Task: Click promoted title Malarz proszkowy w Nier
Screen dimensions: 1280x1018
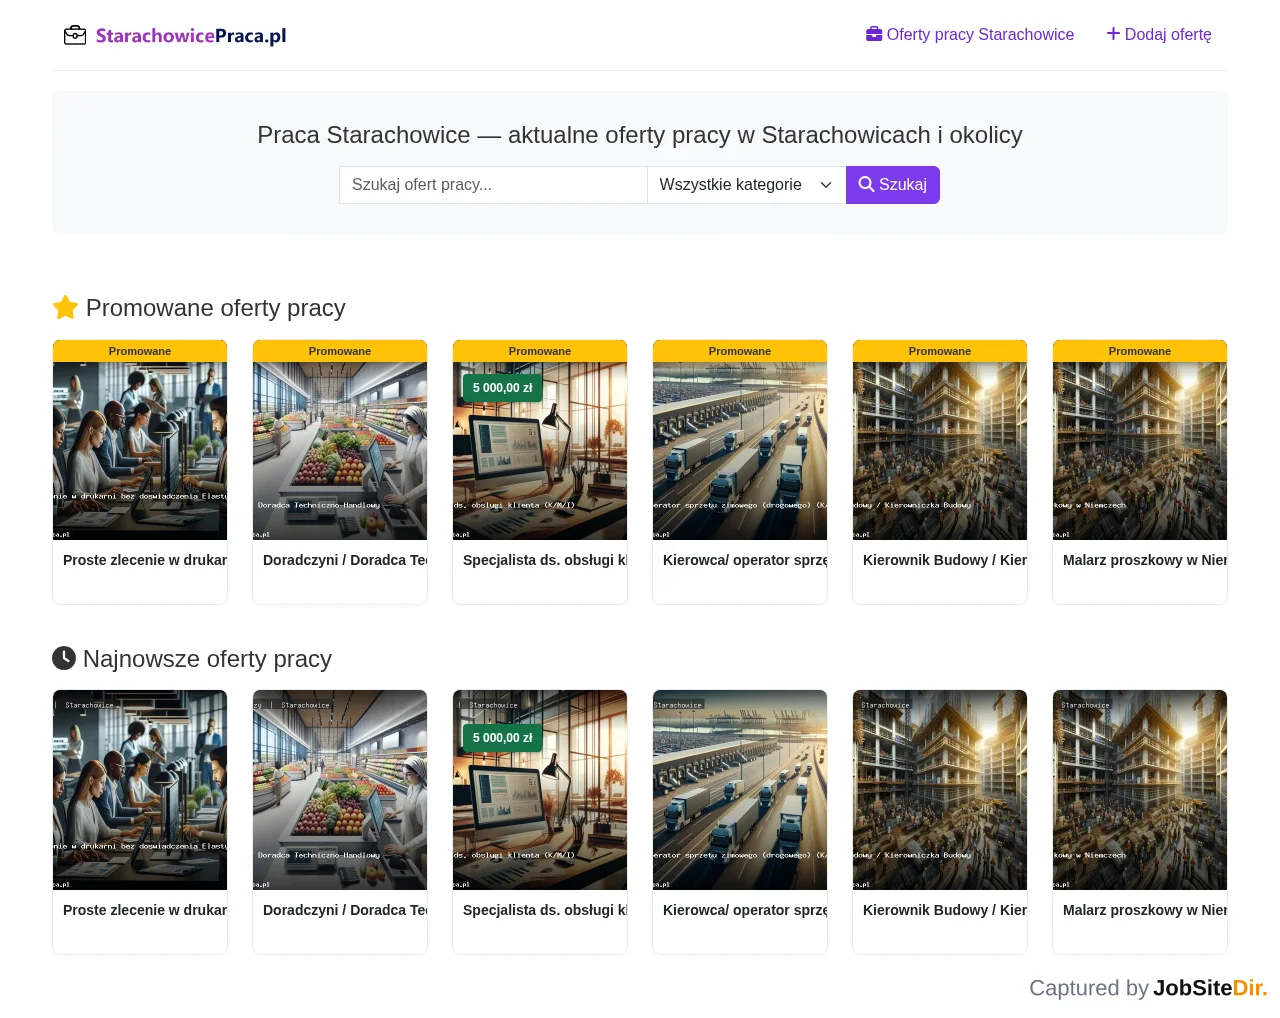Action: click(1145, 560)
